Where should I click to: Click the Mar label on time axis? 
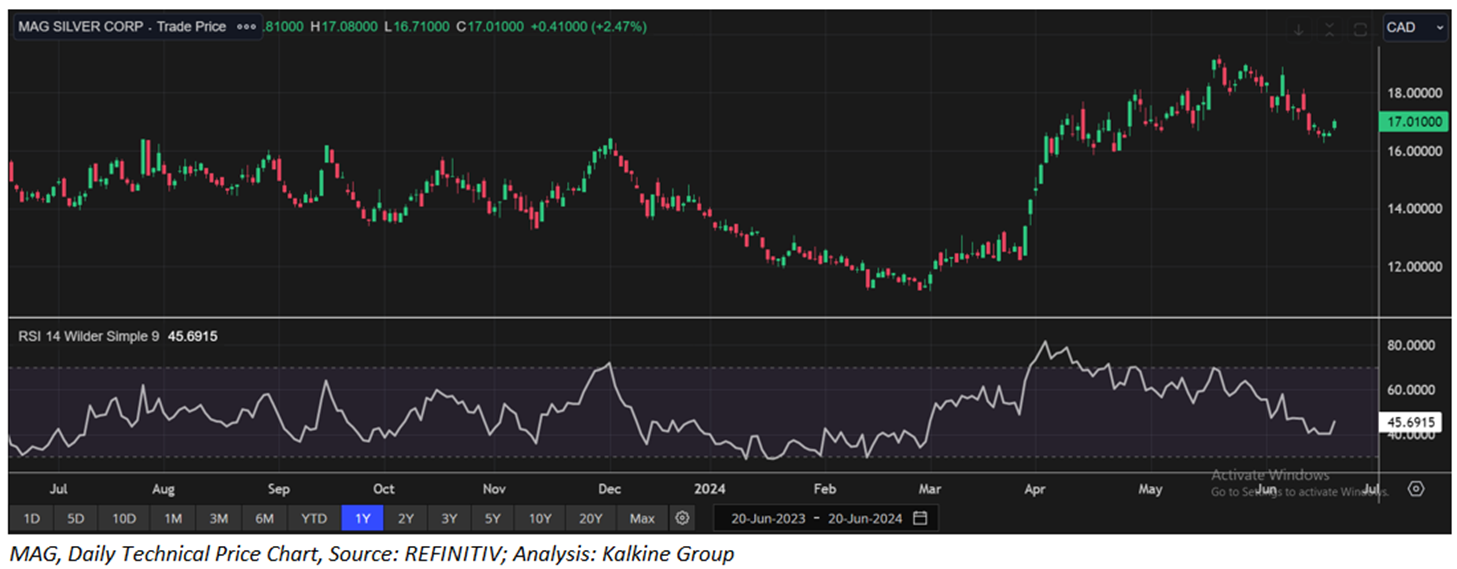[930, 489]
